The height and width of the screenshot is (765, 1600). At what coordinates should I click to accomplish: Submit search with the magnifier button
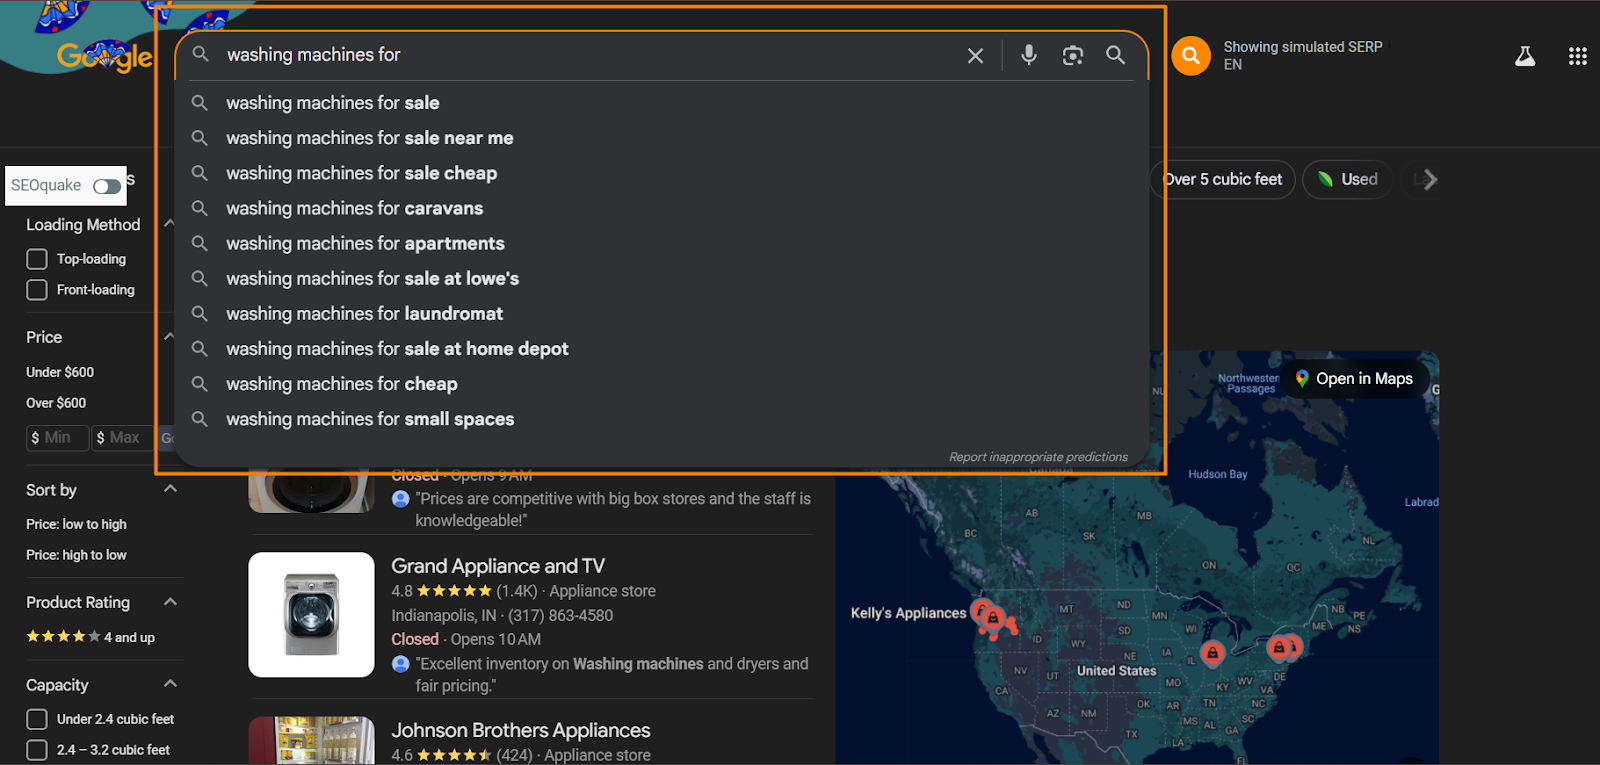[x=1115, y=55]
